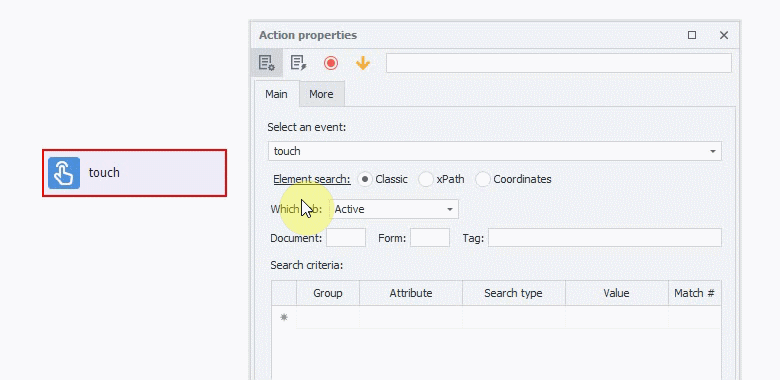The height and width of the screenshot is (380, 780).
Task: Click the Tag input field
Action: 604,238
